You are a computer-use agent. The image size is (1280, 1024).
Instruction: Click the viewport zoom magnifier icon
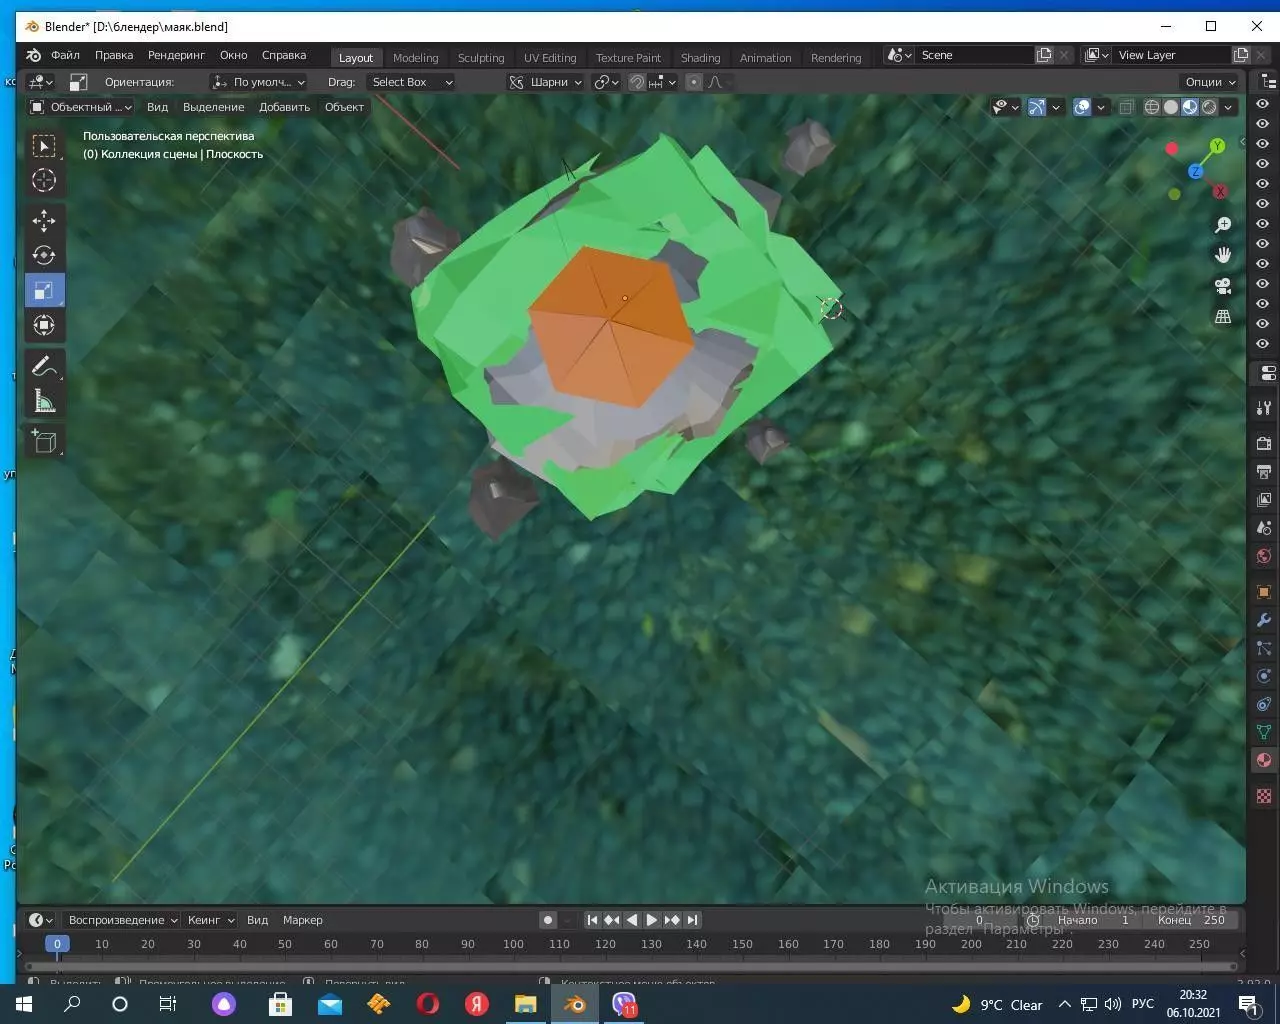coord(1222,225)
